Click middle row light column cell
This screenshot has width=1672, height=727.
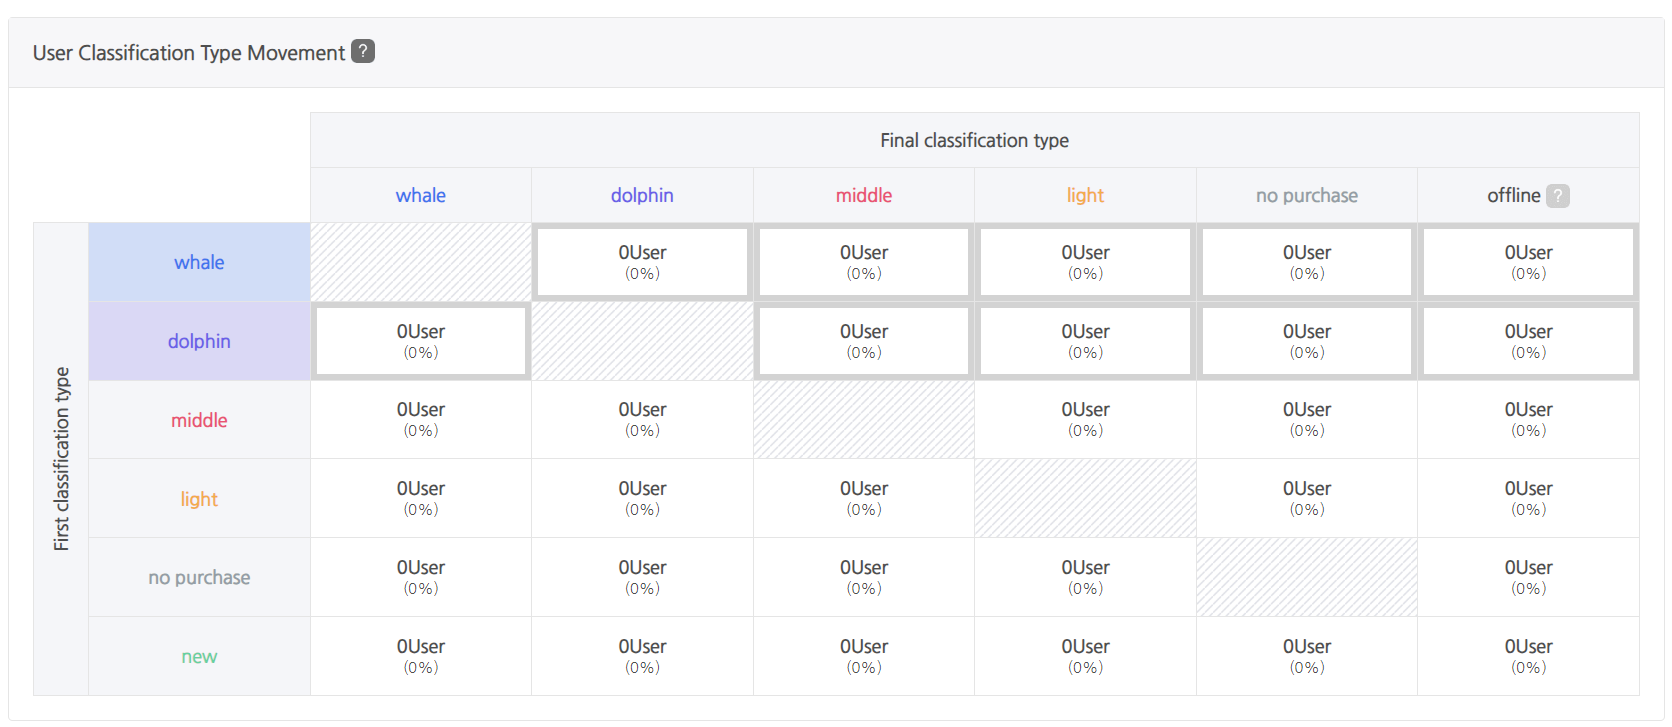pos(1085,420)
